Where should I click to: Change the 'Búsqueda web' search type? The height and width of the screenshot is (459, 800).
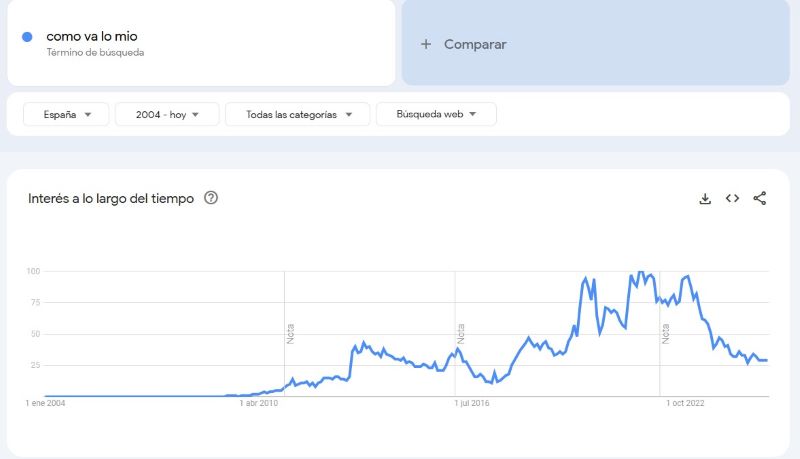pyautogui.click(x=436, y=114)
